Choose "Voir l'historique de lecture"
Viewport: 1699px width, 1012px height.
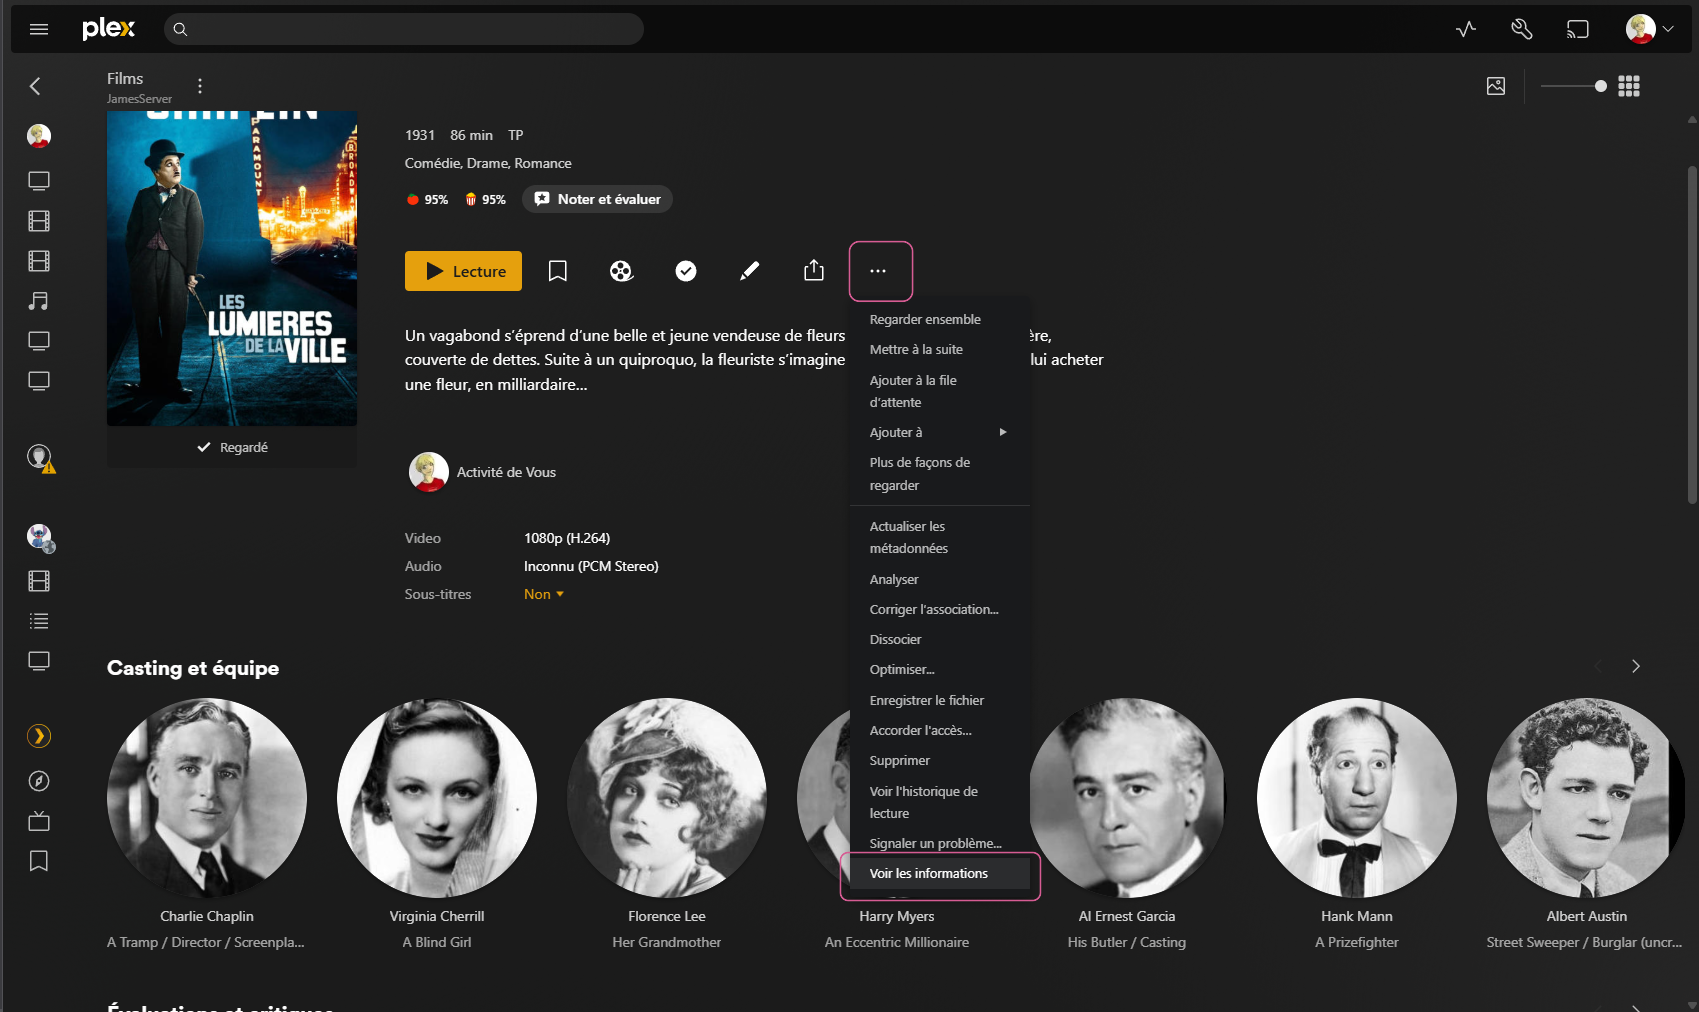tap(940, 802)
